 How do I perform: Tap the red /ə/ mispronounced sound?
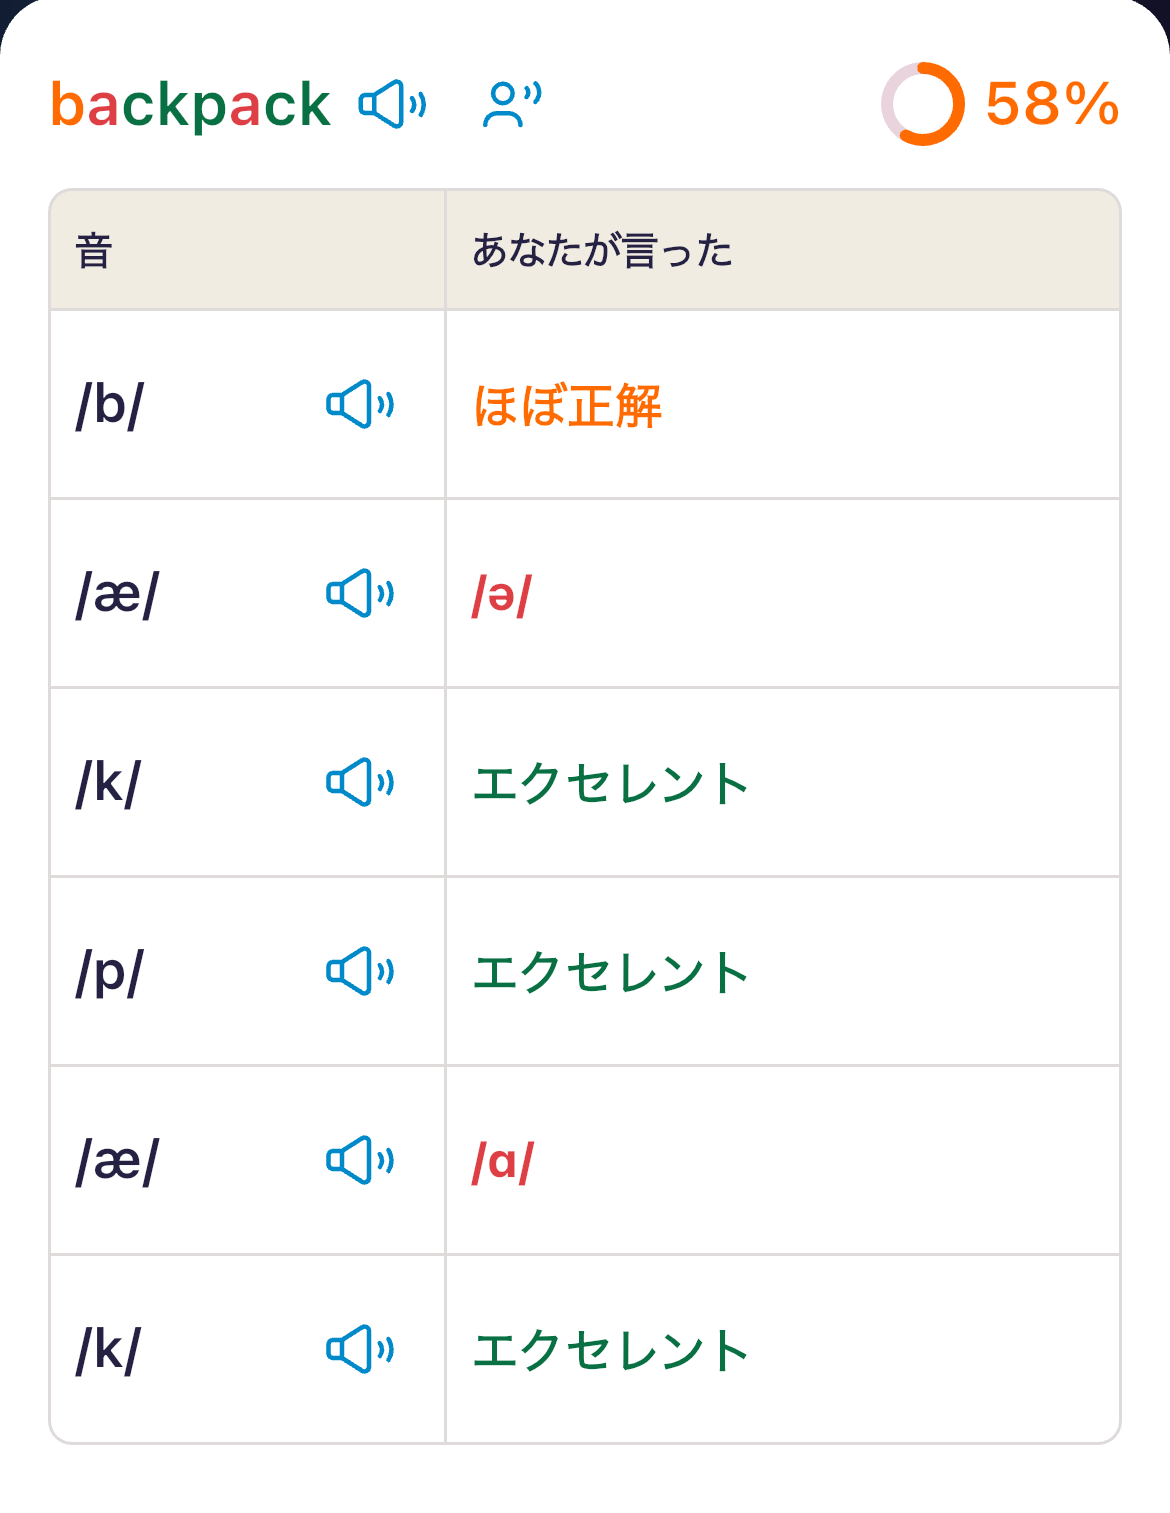point(502,595)
